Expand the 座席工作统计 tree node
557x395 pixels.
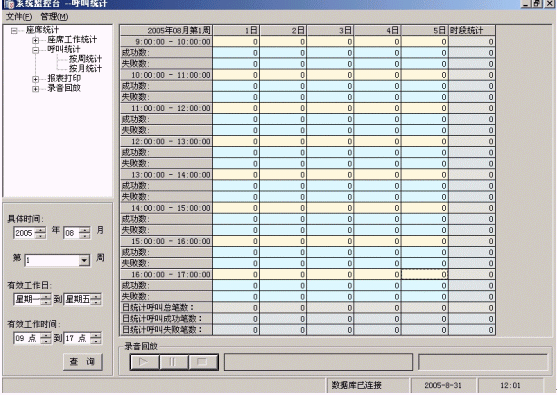click(36, 40)
